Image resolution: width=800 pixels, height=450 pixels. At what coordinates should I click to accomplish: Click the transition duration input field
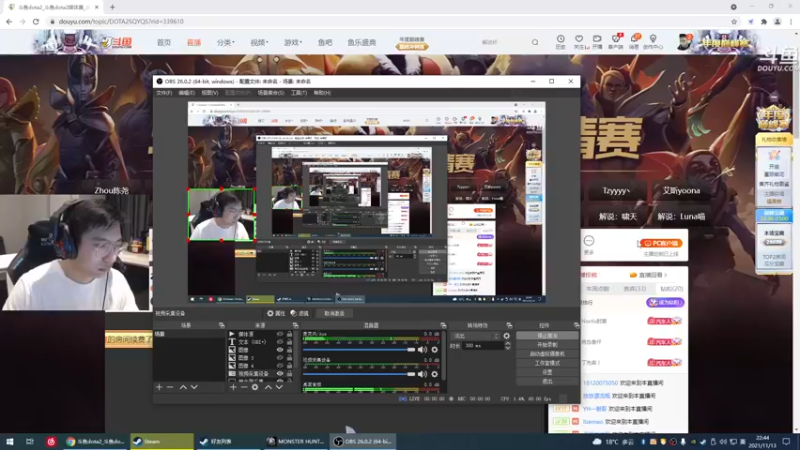[483, 345]
